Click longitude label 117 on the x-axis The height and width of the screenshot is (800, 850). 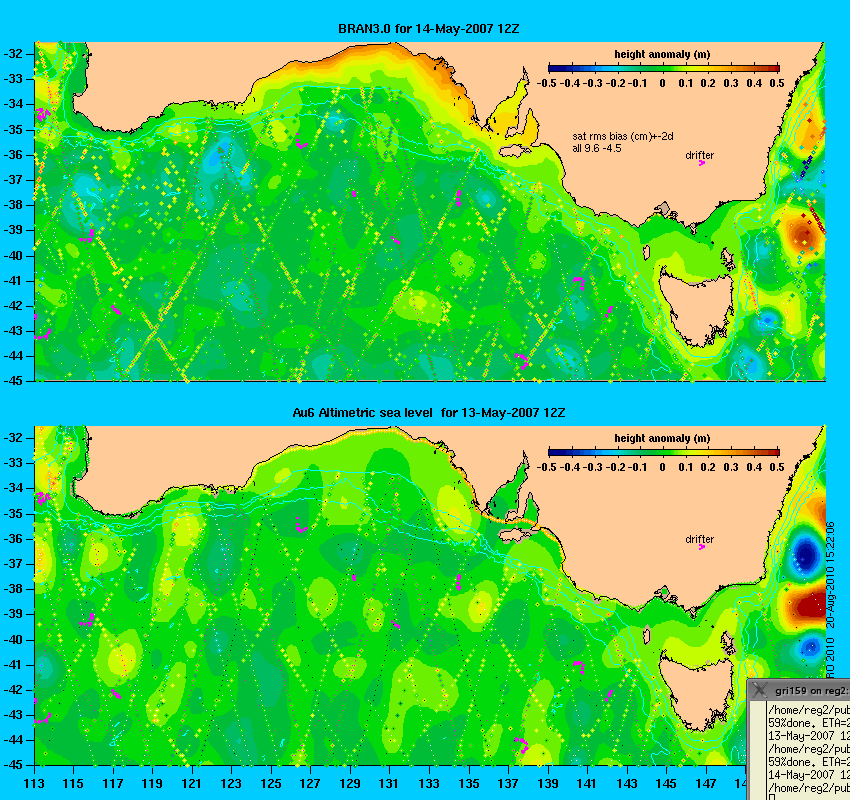[x=113, y=784]
